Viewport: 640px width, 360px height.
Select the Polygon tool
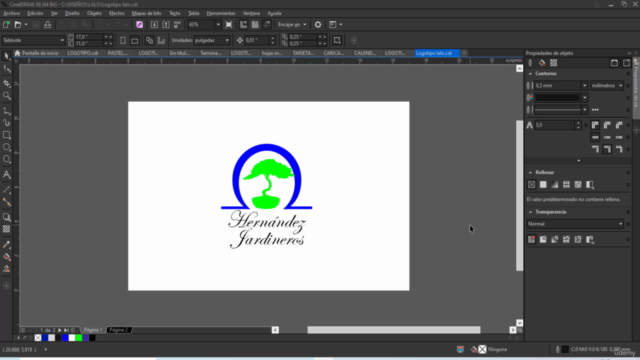pyautogui.click(x=7, y=160)
